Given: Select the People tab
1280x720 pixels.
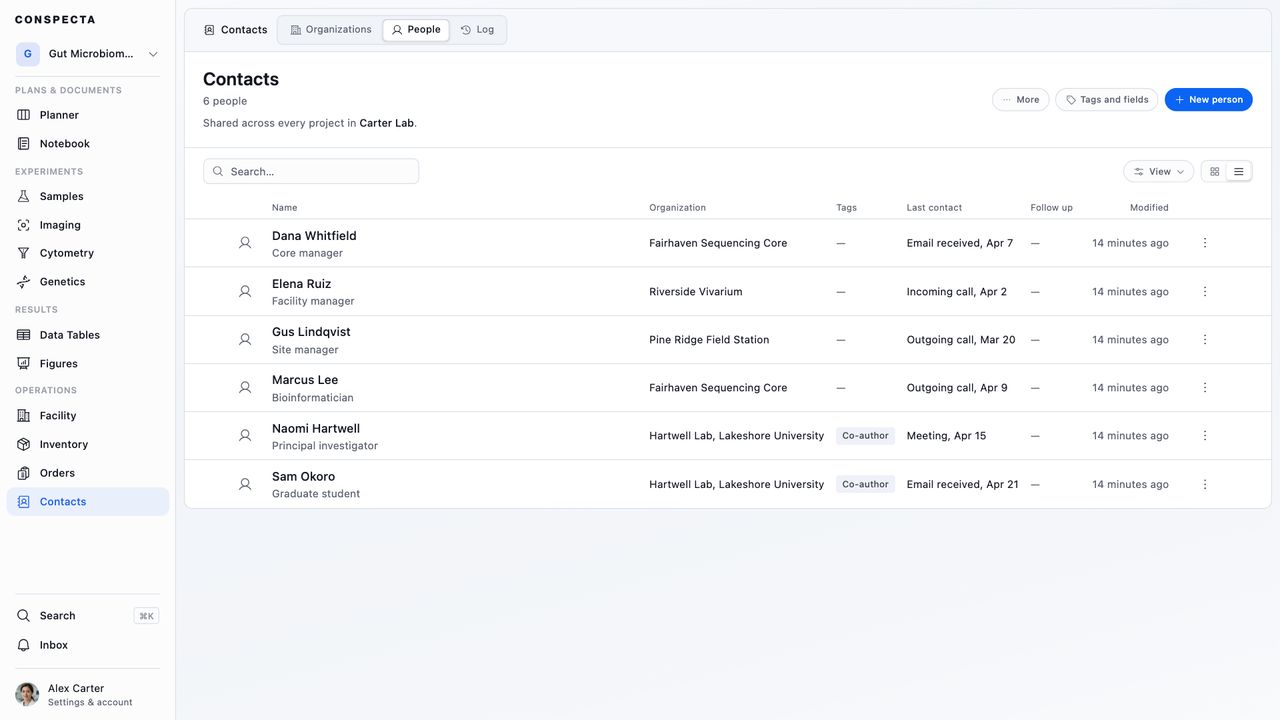Looking at the screenshot, I should [416, 30].
